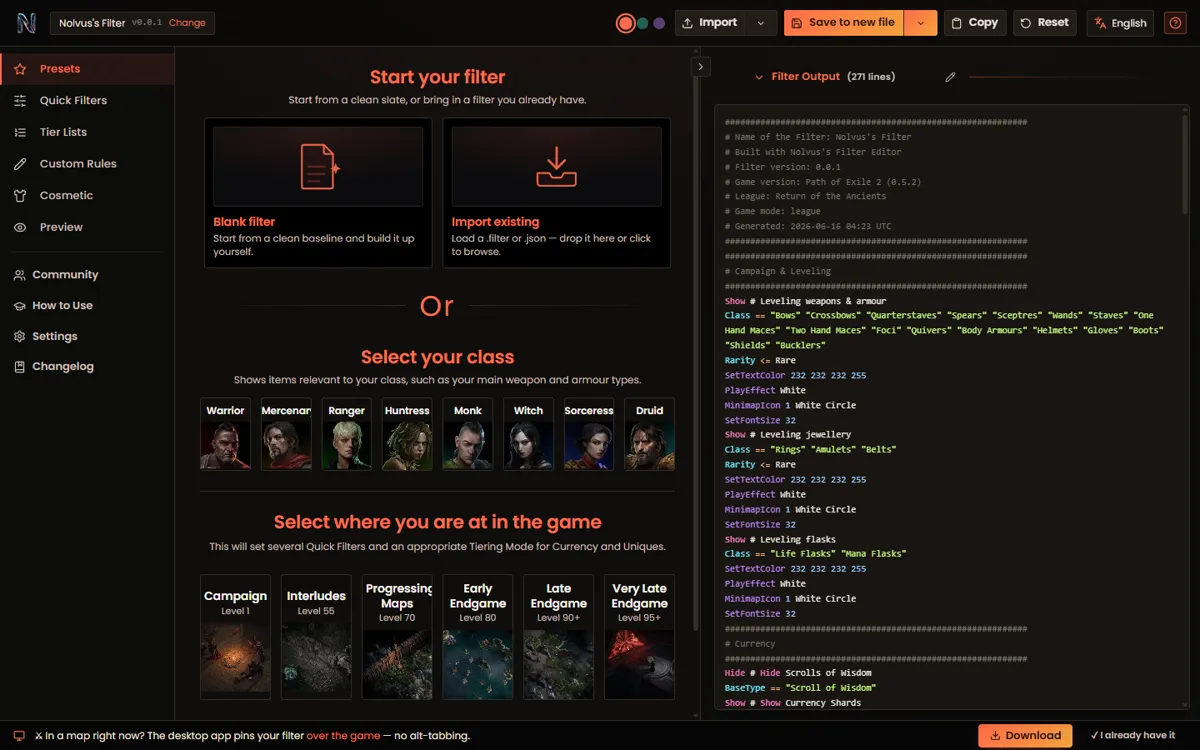The height and width of the screenshot is (750, 1200).
Task: Open the Presets section
Action: (x=87, y=69)
